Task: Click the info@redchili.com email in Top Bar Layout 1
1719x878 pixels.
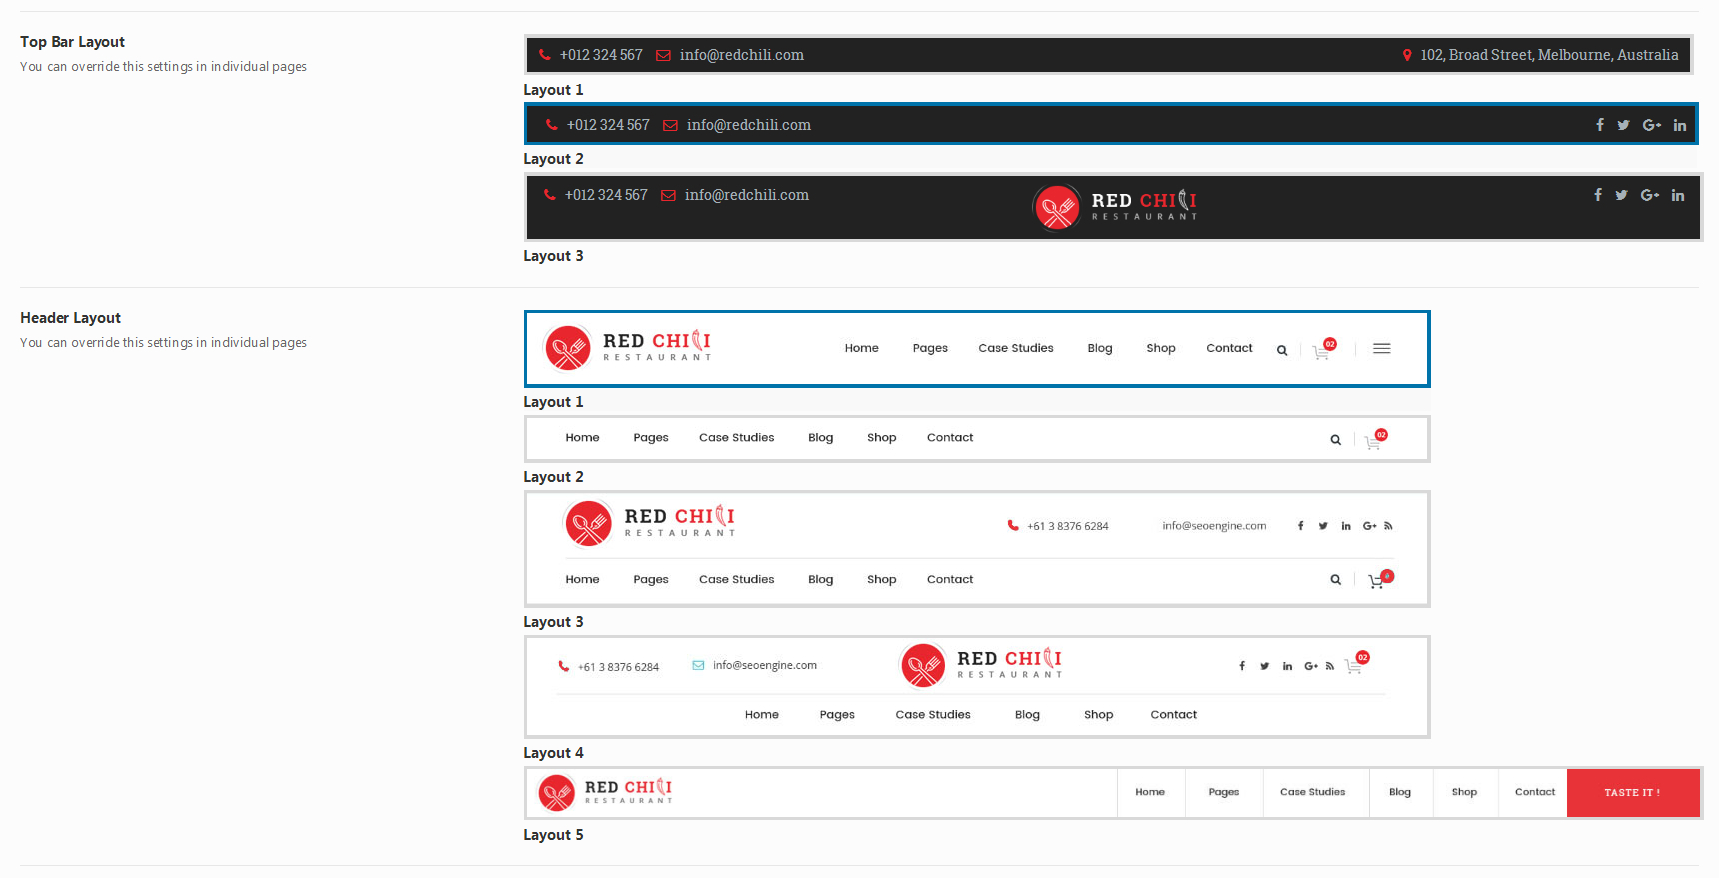Action: click(741, 55)
